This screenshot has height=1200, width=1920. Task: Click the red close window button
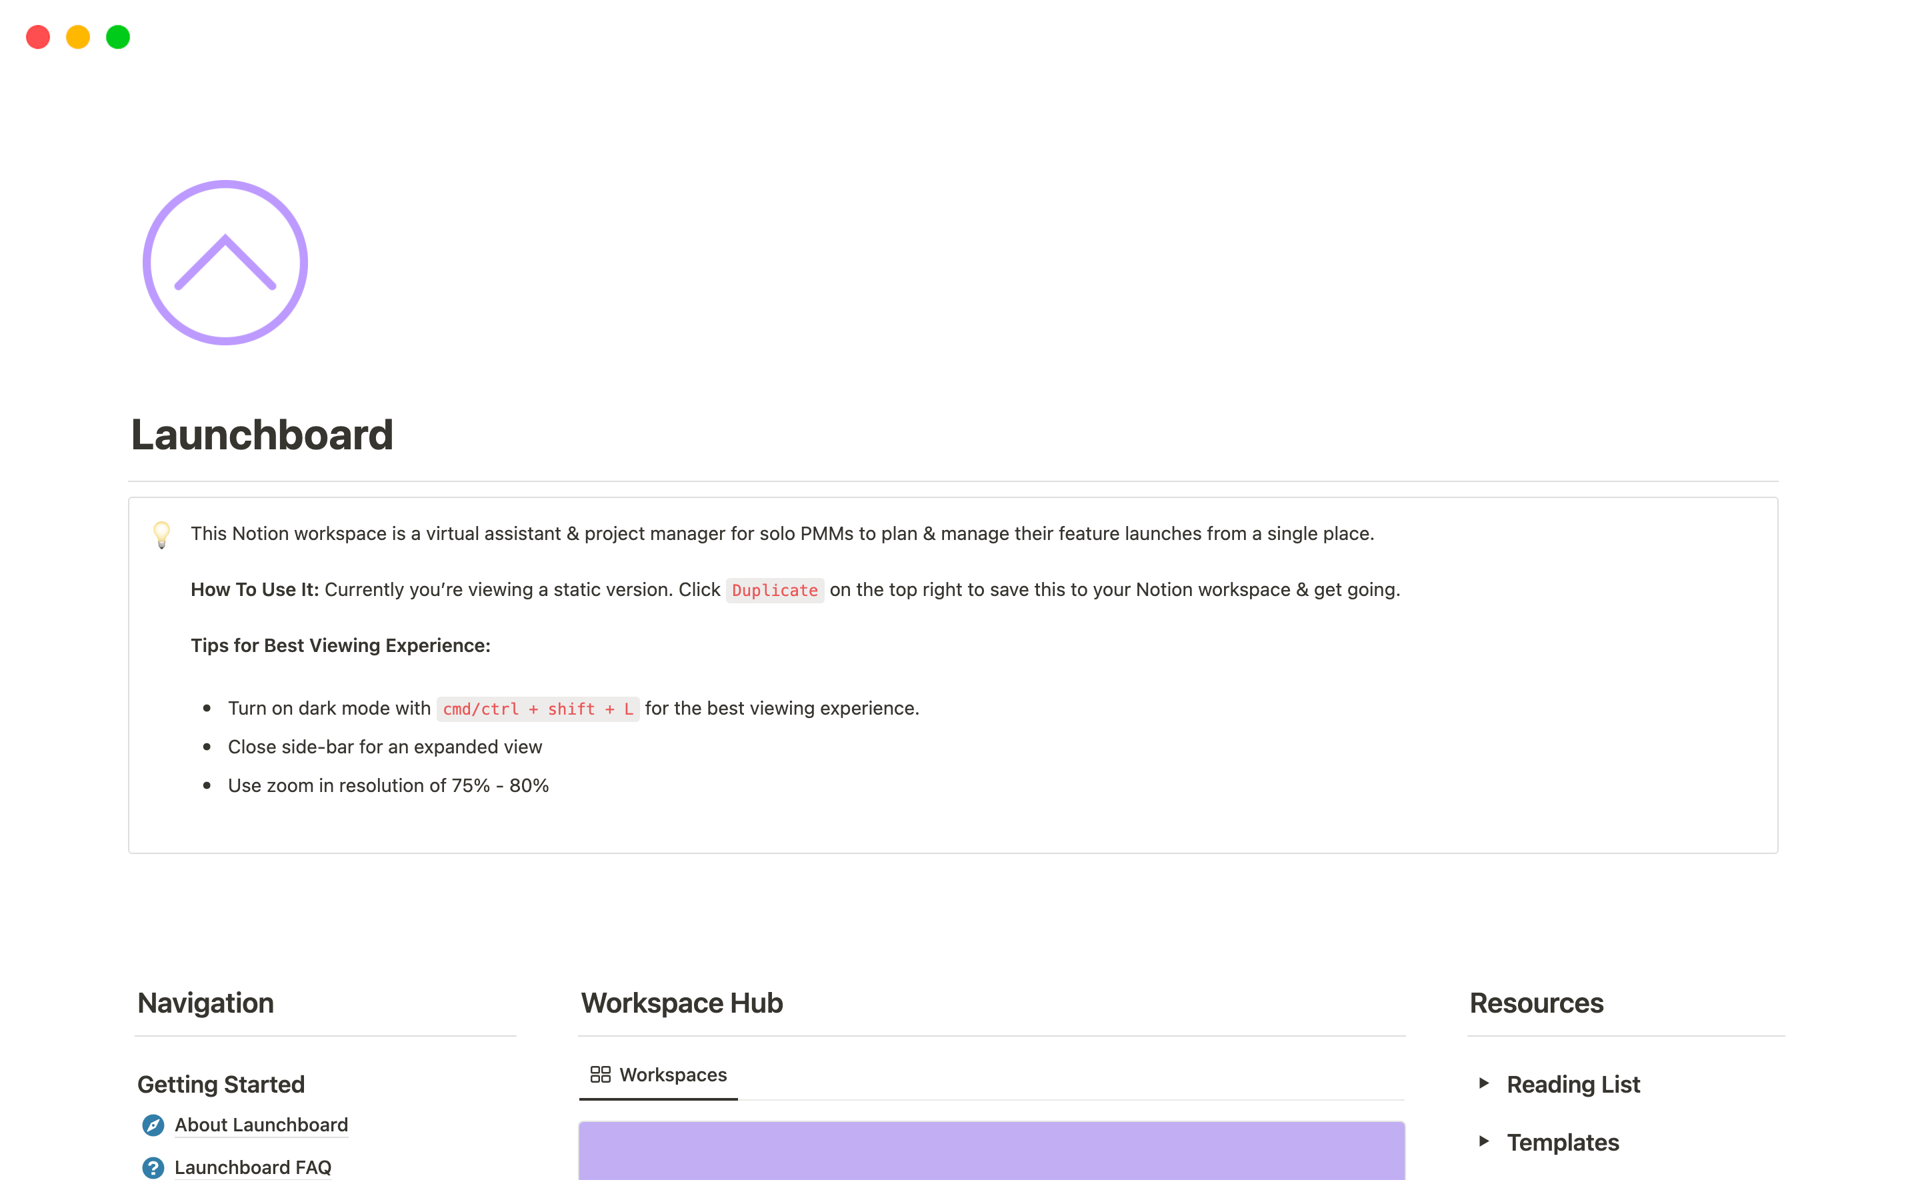pyautogui.click(x=38, y=37)
